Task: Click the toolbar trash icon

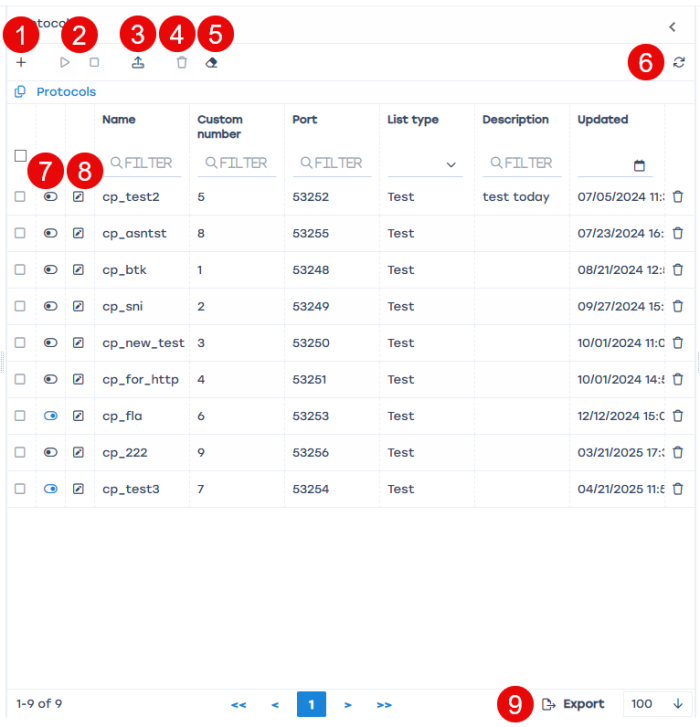Action: [x=181, y=62]
